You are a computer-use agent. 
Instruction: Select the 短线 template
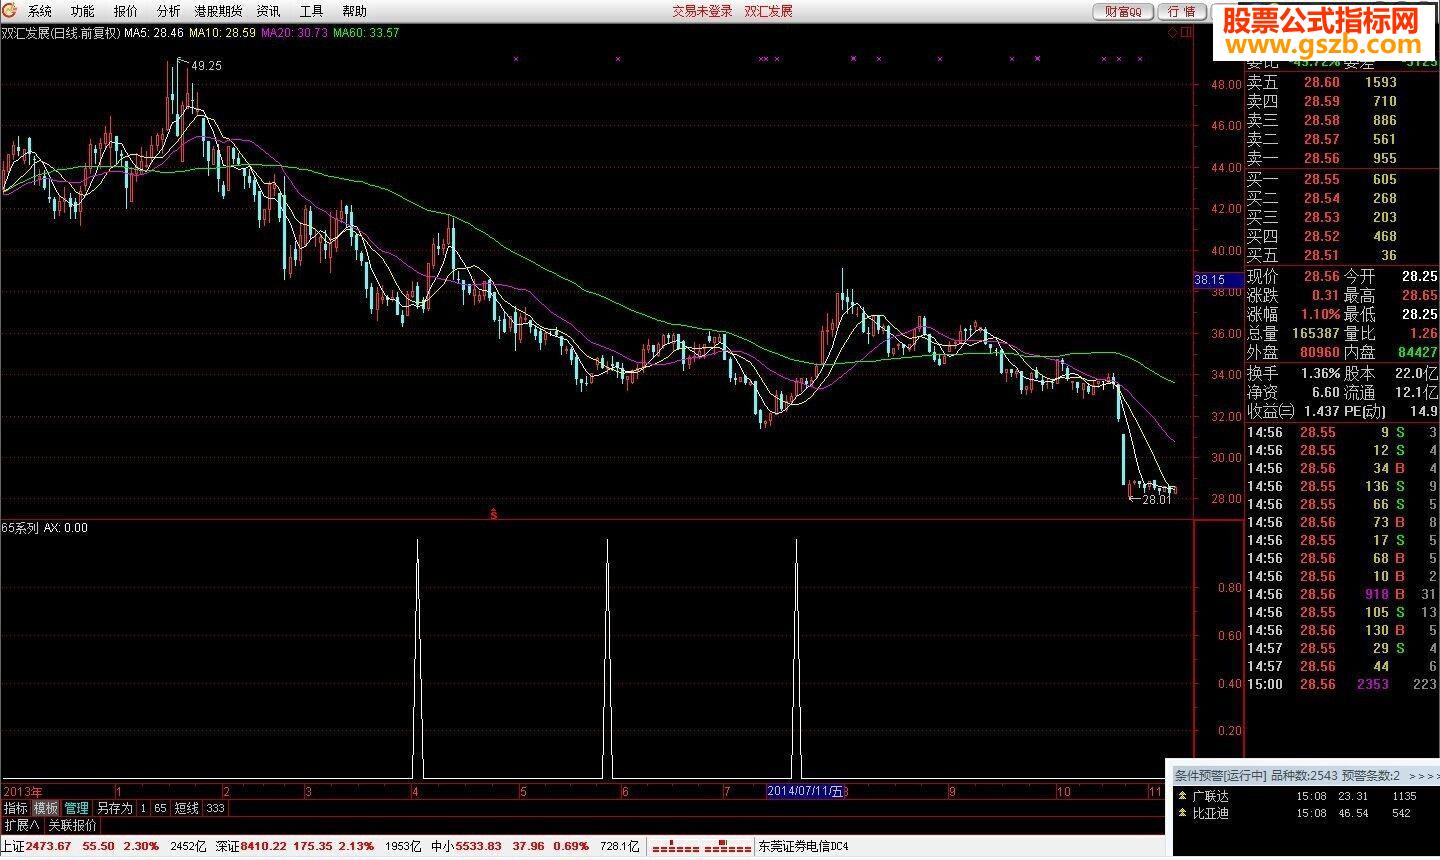[x=187, y=808]
